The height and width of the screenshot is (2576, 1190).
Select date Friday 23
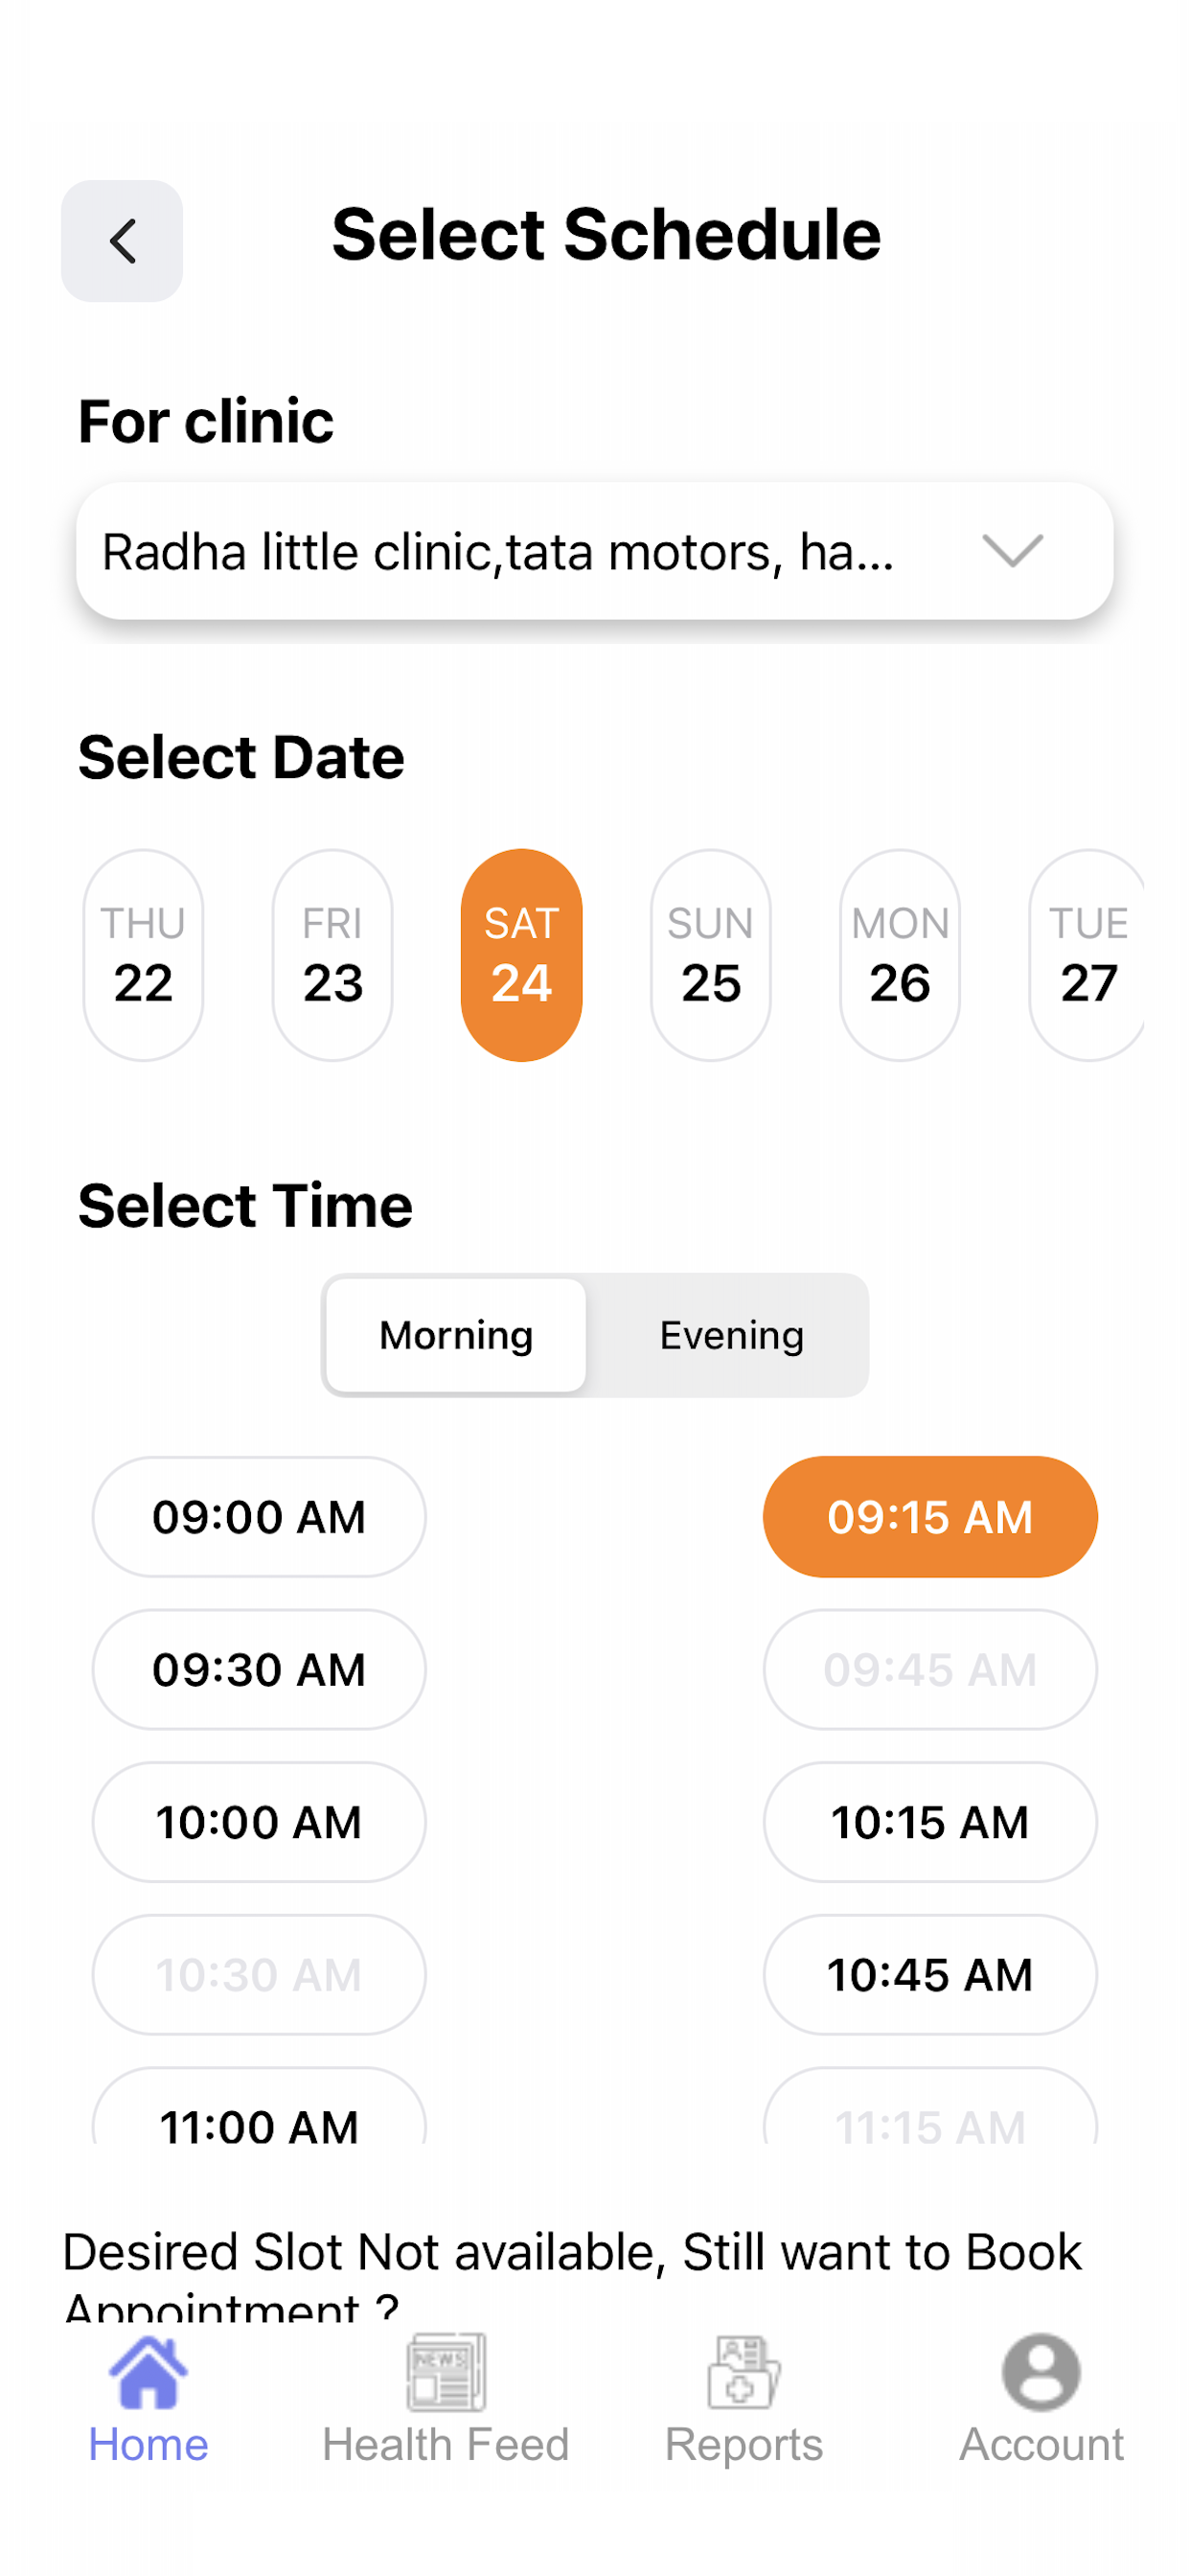pos(332,955)
